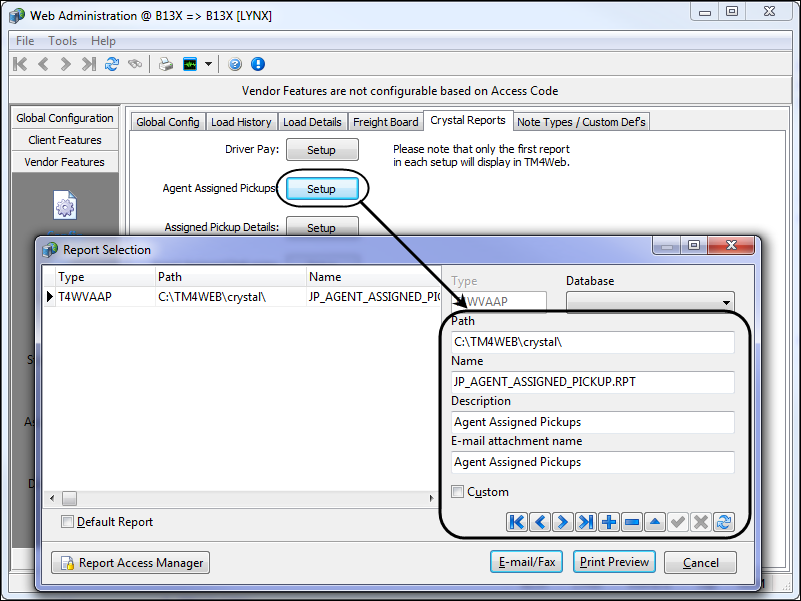Toggle the Default Report checkbox
Viewport: 801px width, 601px height.
[67, 522]
